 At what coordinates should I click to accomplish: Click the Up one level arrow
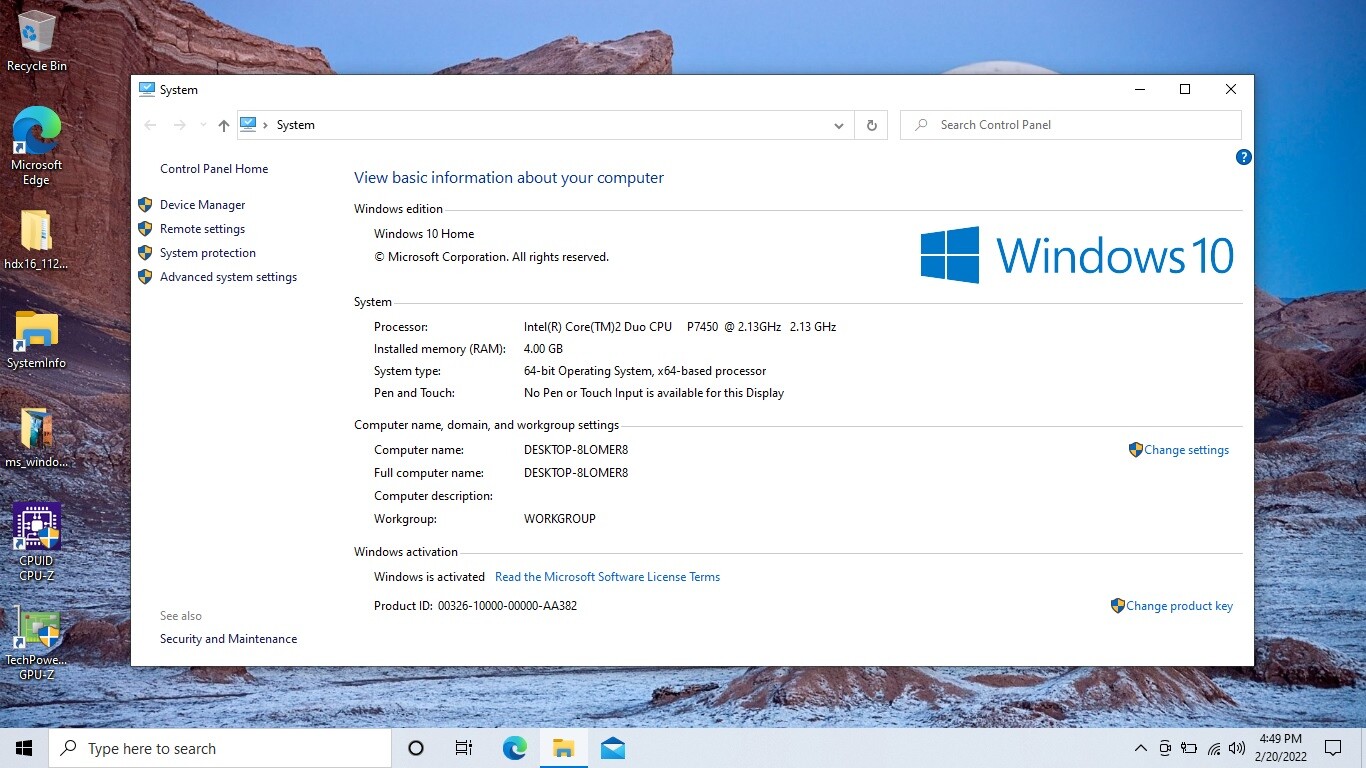223,125
